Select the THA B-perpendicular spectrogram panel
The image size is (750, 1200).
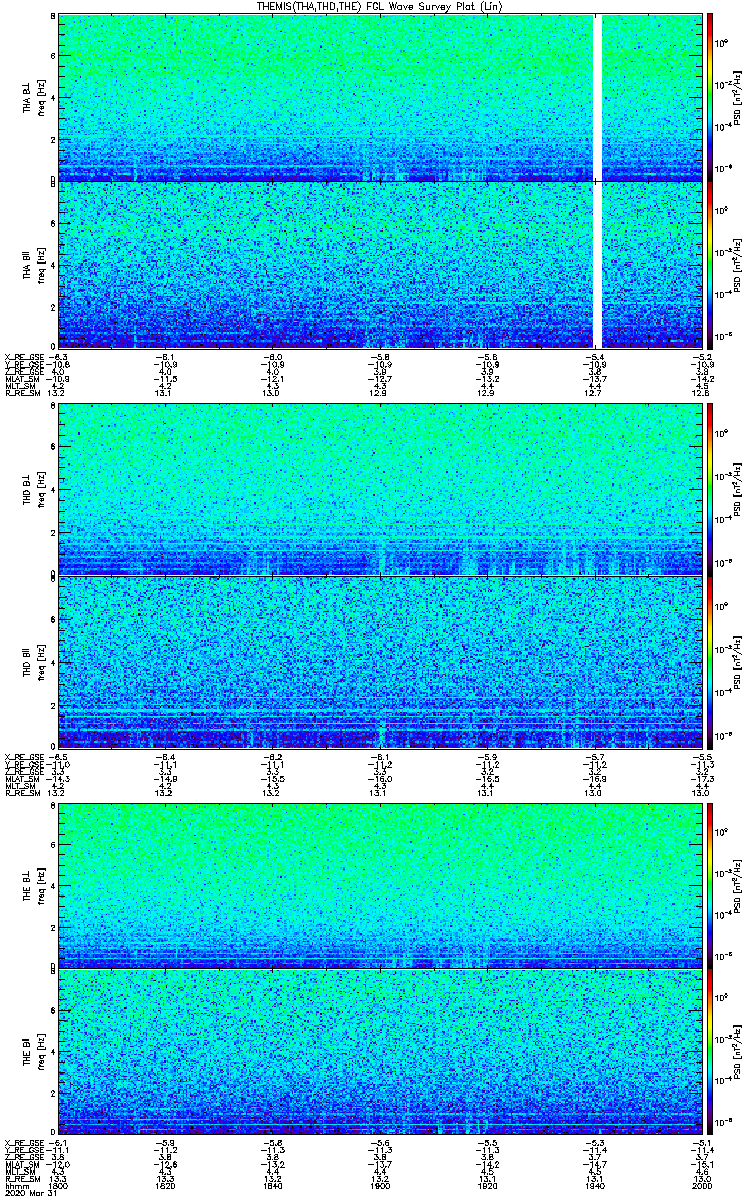[380, 97]
